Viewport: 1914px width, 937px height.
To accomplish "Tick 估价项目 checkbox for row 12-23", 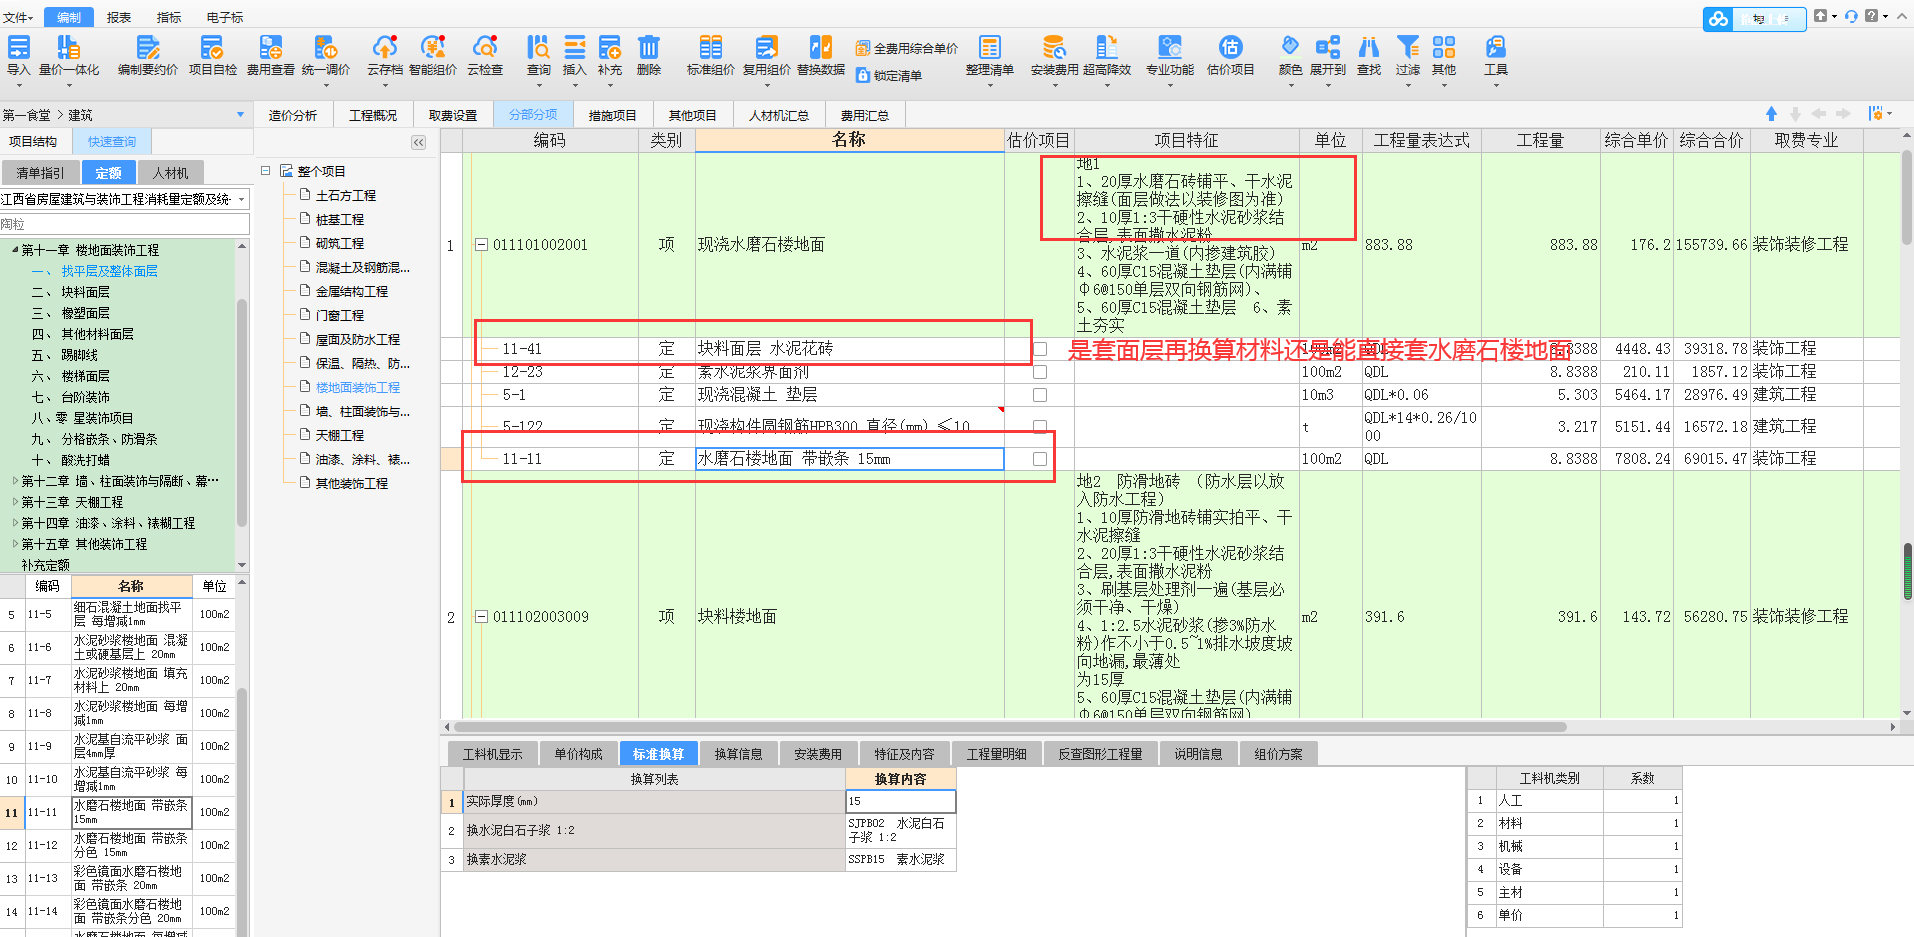I will 1040,372.
